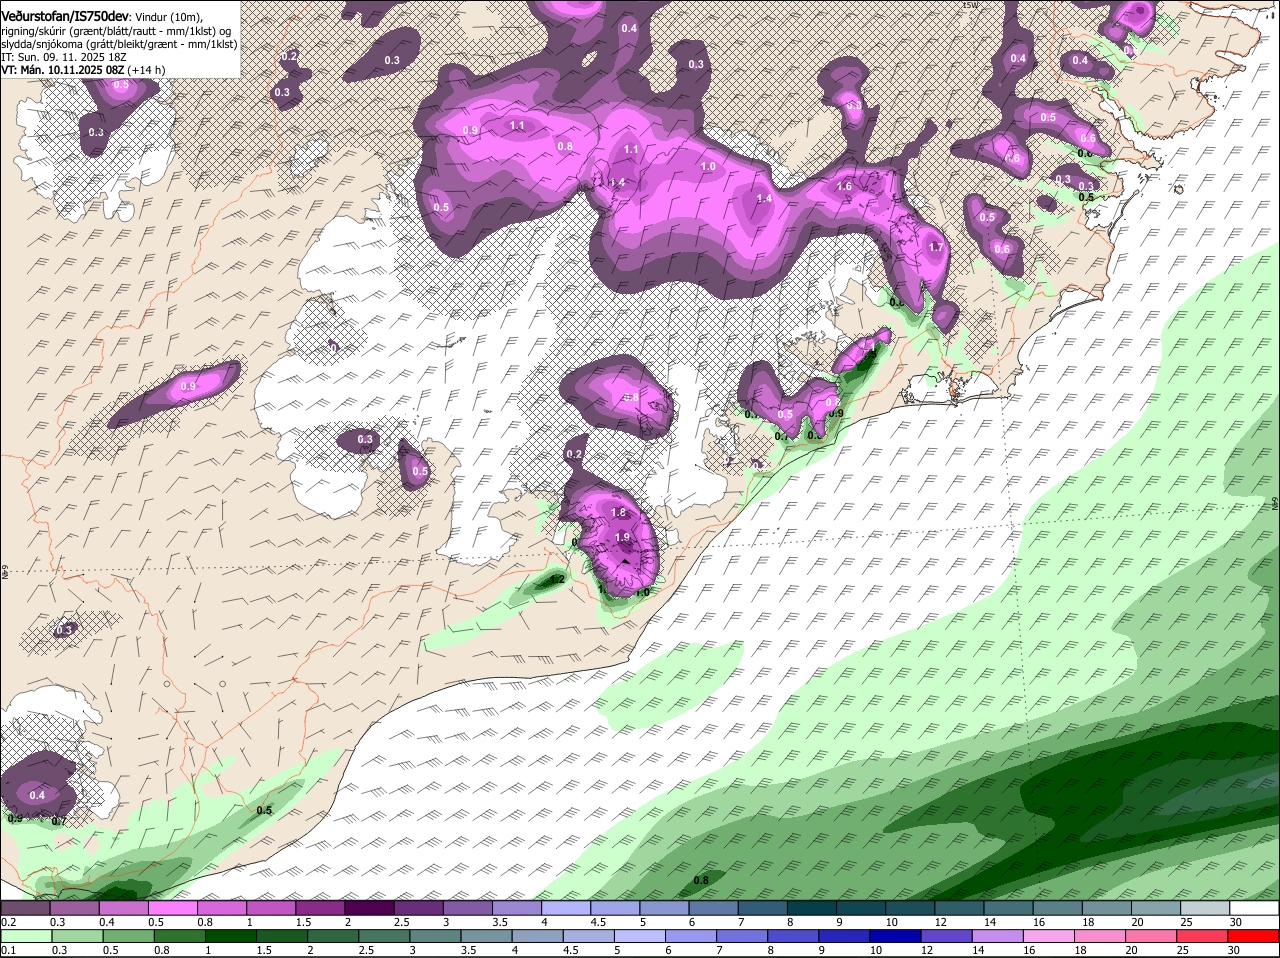1280x958 pixels.
Task: Click the bright red 30 swatch, lower legend row
Action: point(1255,936)
